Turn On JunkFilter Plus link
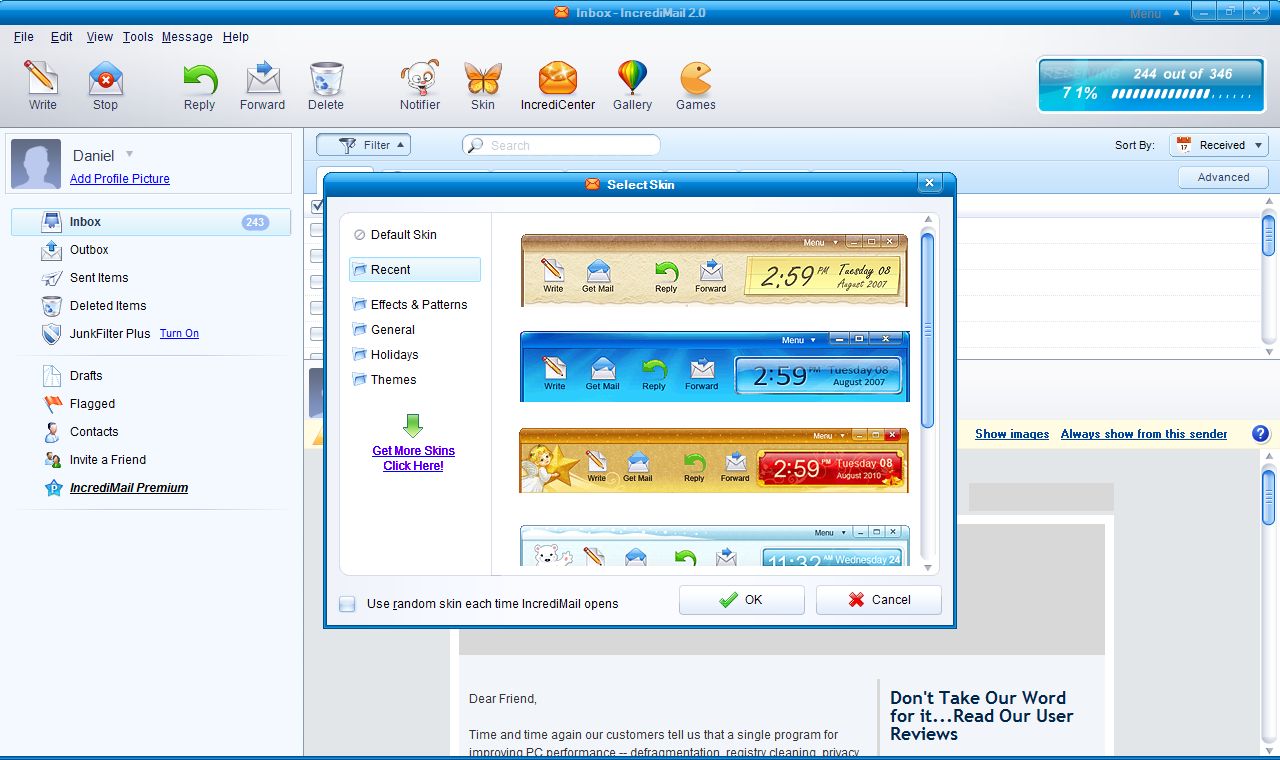Screen dimensions: 1280x760 click(179, 334)
